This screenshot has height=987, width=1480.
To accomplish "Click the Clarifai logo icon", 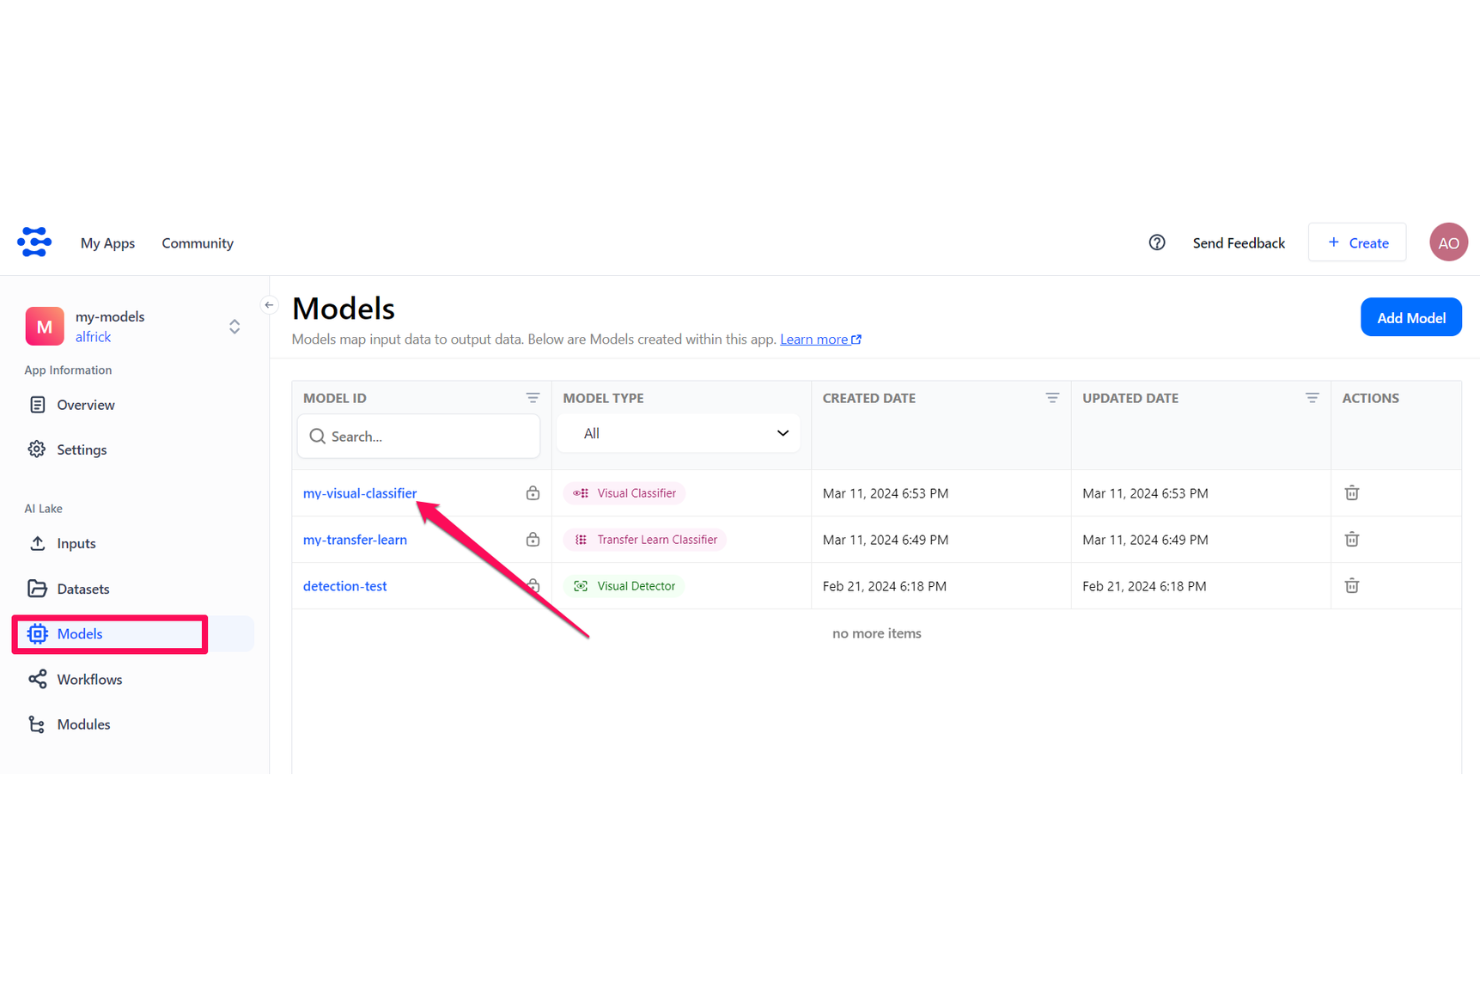I will [x=34, y=242].
